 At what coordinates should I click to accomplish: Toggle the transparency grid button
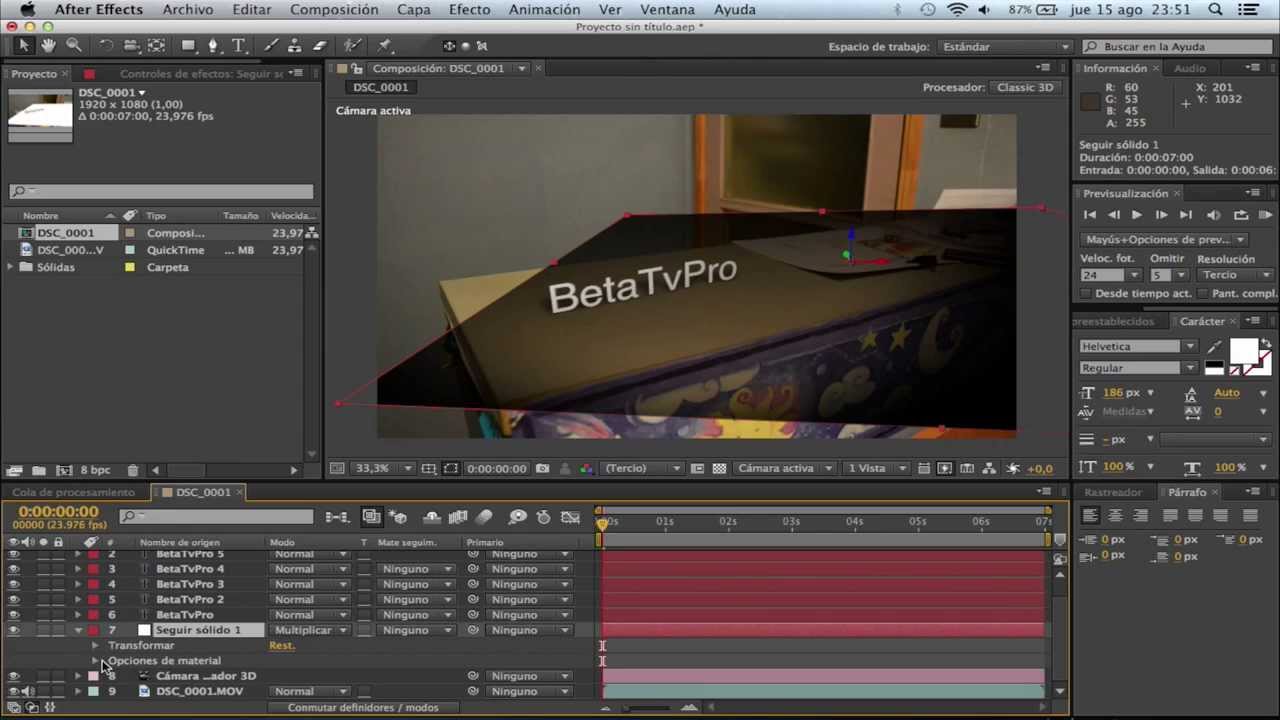[719, 468]
